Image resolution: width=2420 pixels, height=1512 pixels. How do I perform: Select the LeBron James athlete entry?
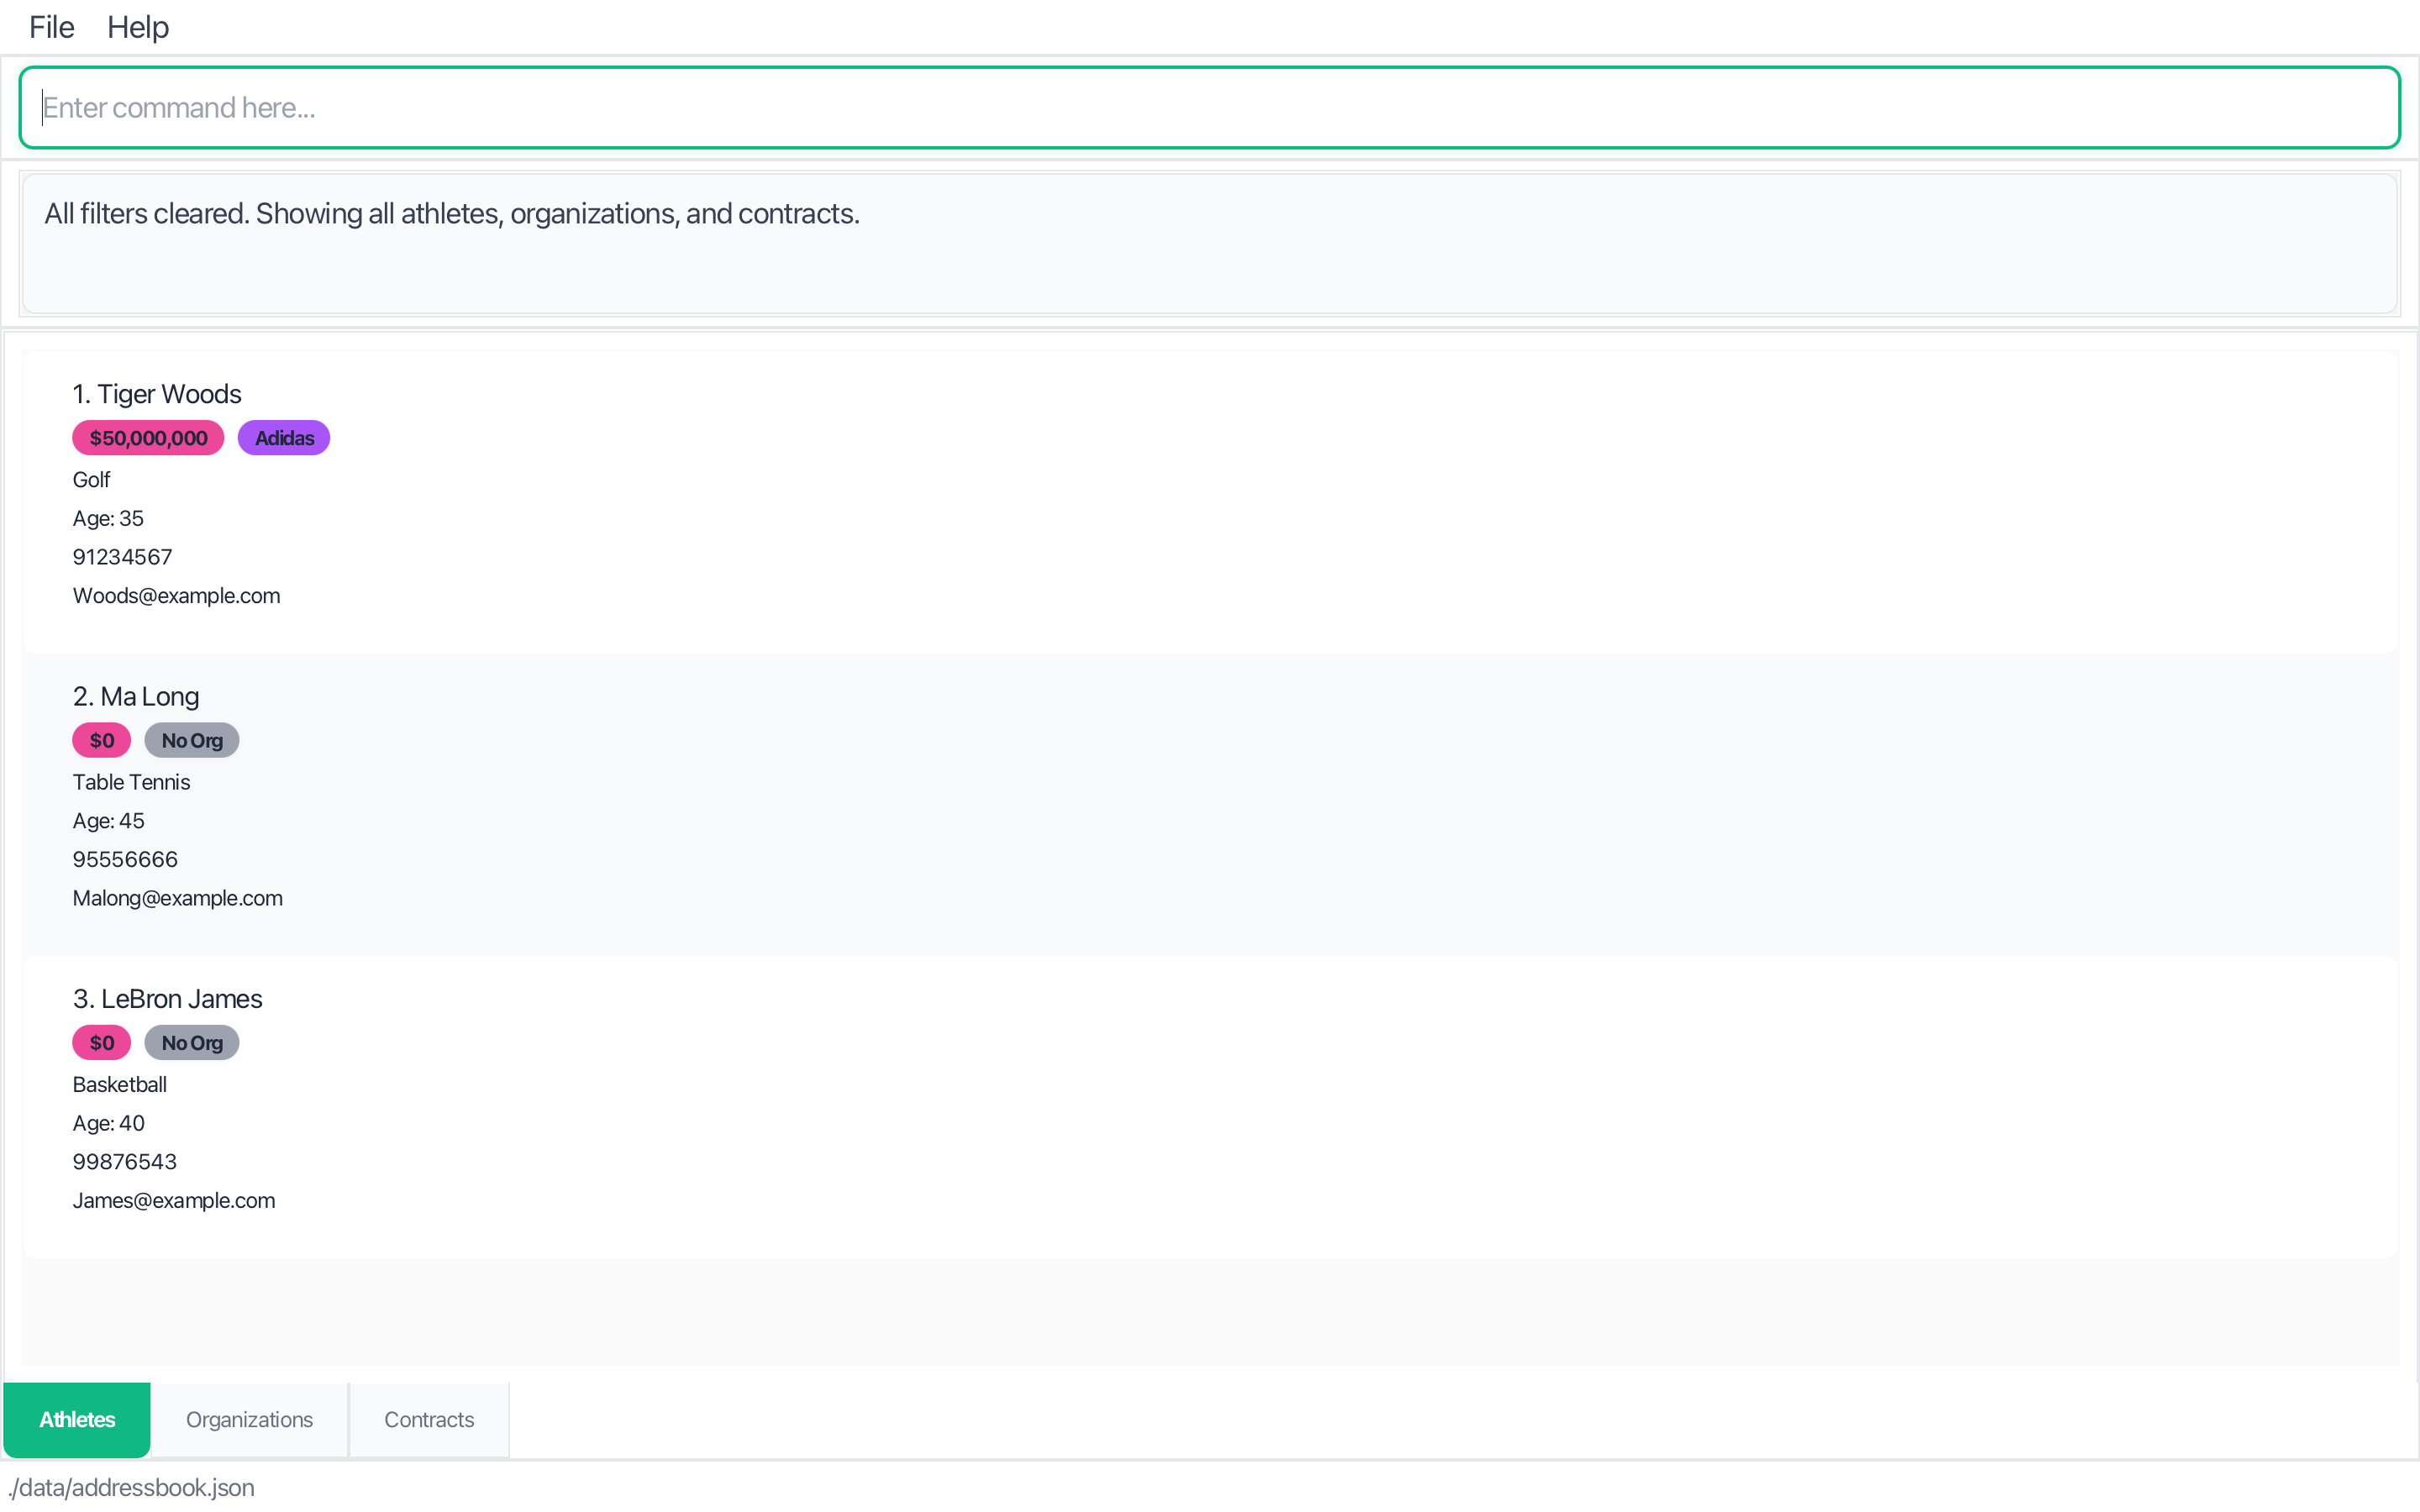(x=1208, y=1105)
